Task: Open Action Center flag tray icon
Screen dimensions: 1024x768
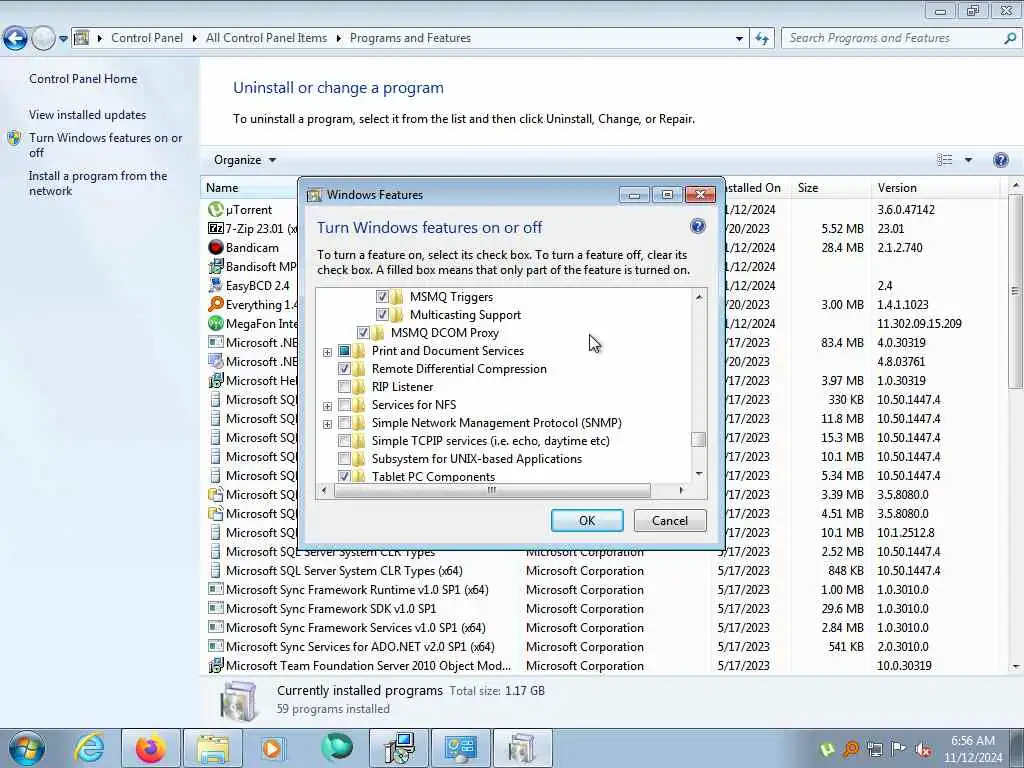Action: [x=899, y=750]
